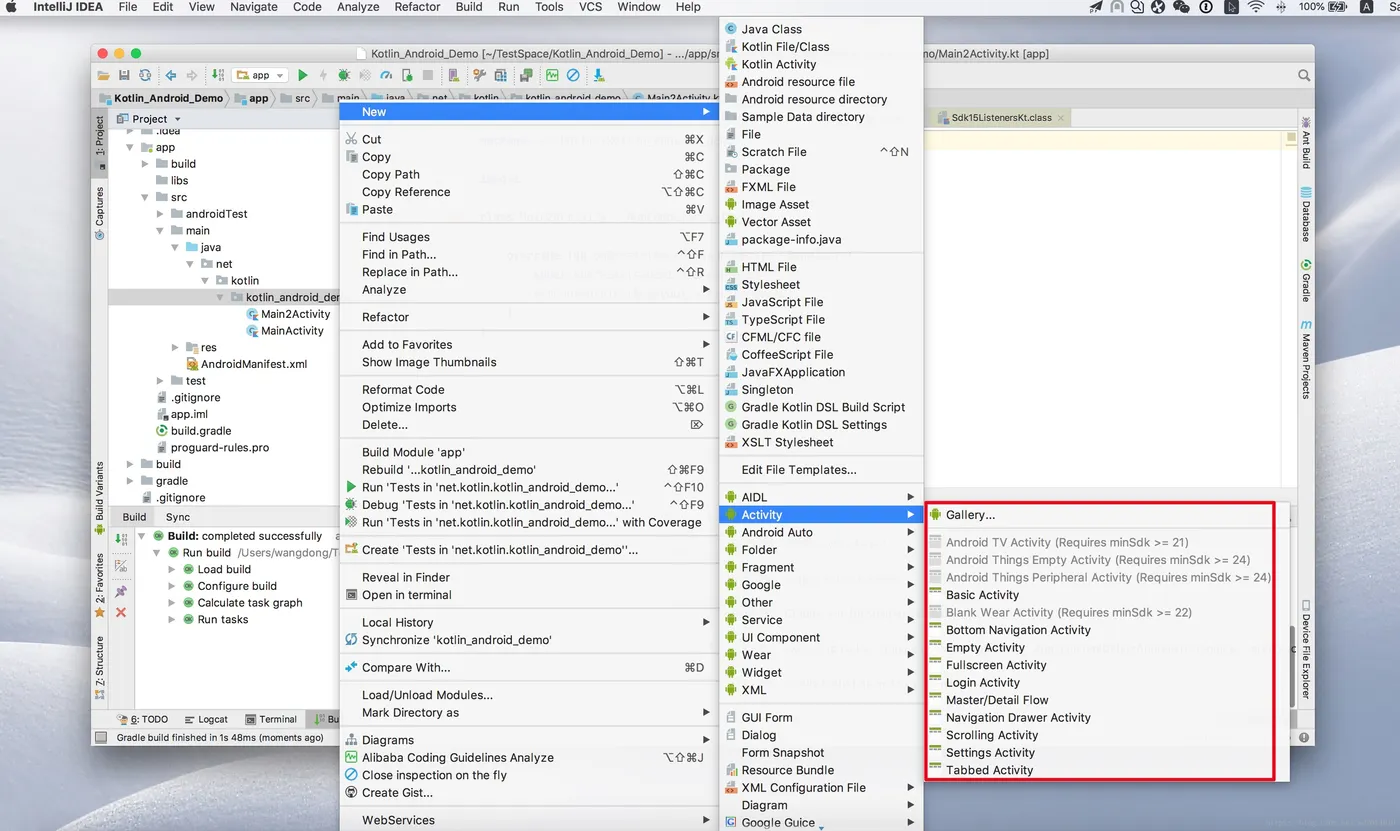
Task: Click the Profile app gauge icon
Action: tap(387, 75)
